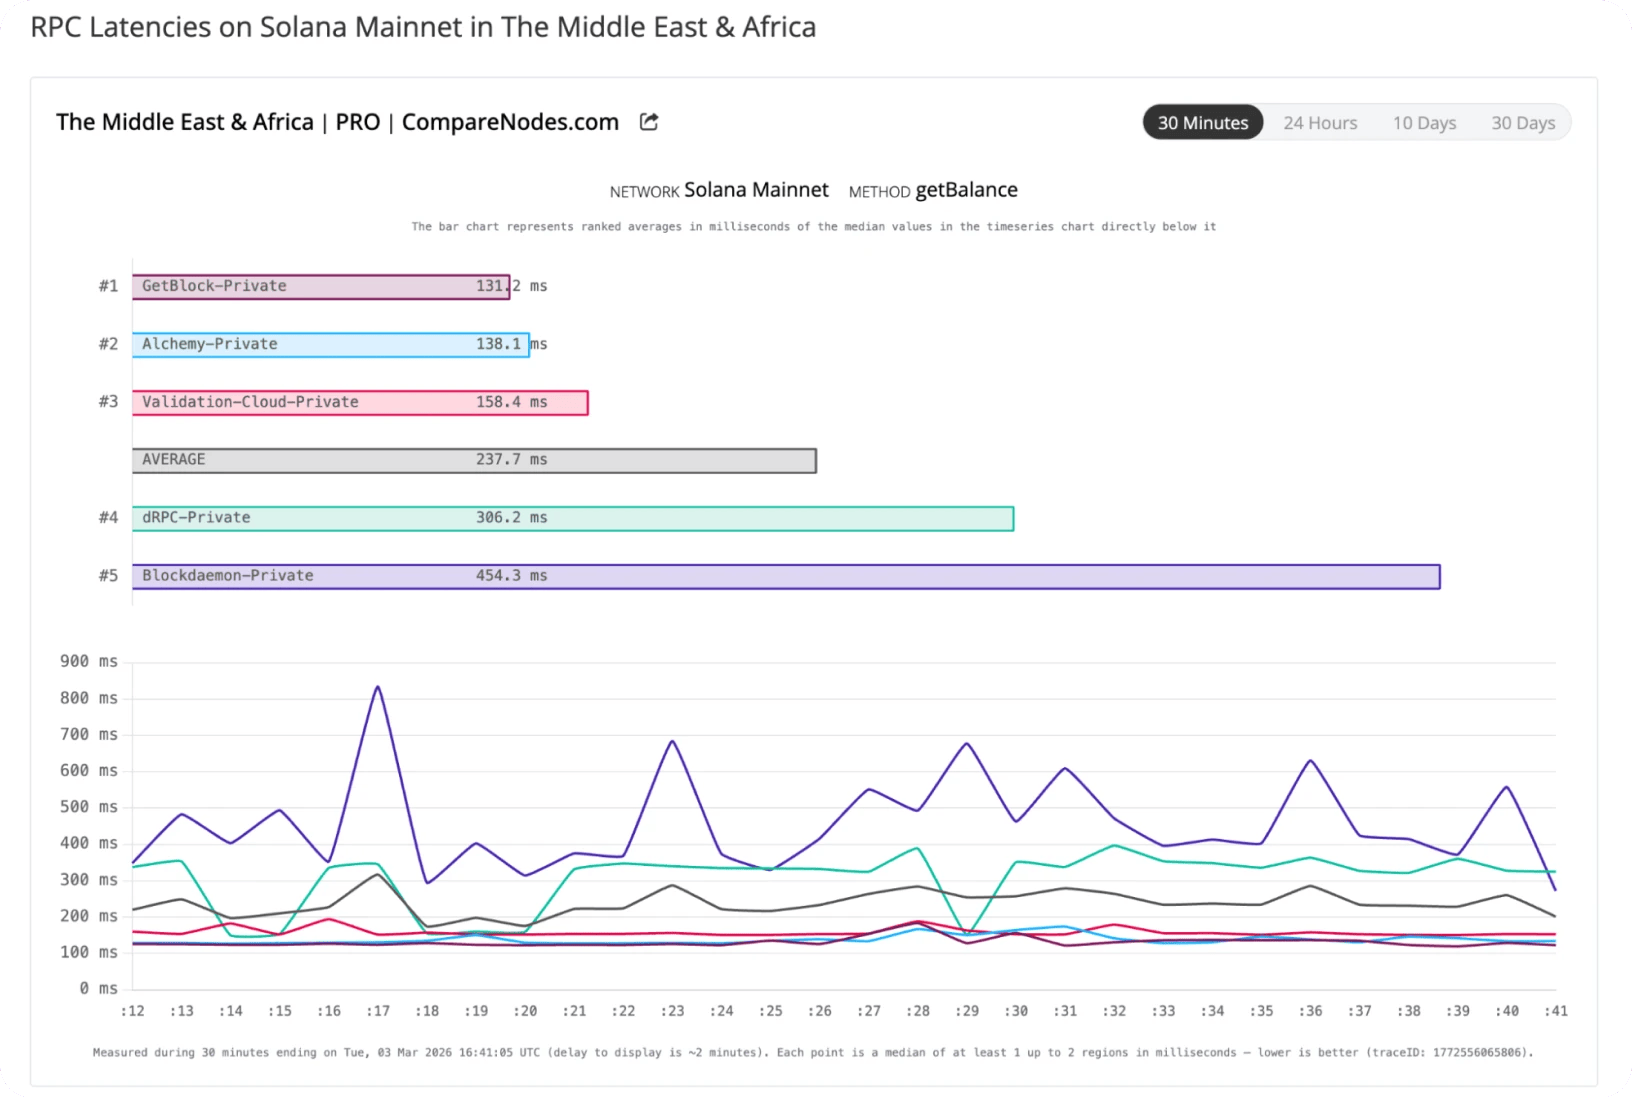Click the Solana Mainnet network label

(x=756, y=189)
